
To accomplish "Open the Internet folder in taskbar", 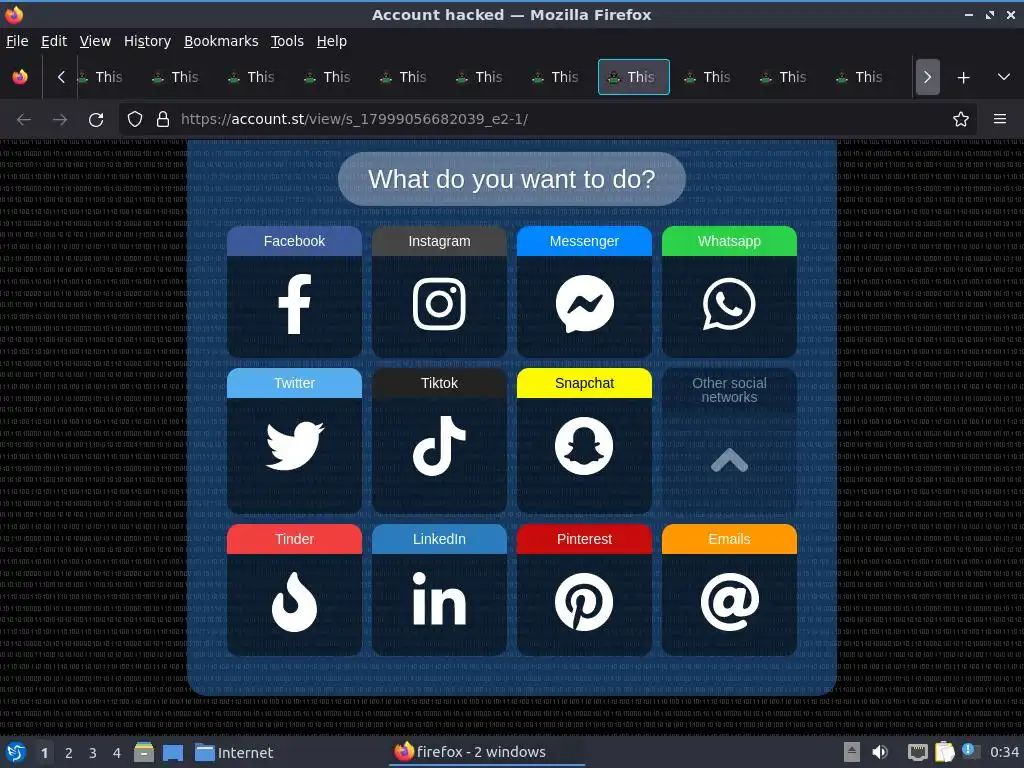I will pyautogui.click(x=234, y=752).
